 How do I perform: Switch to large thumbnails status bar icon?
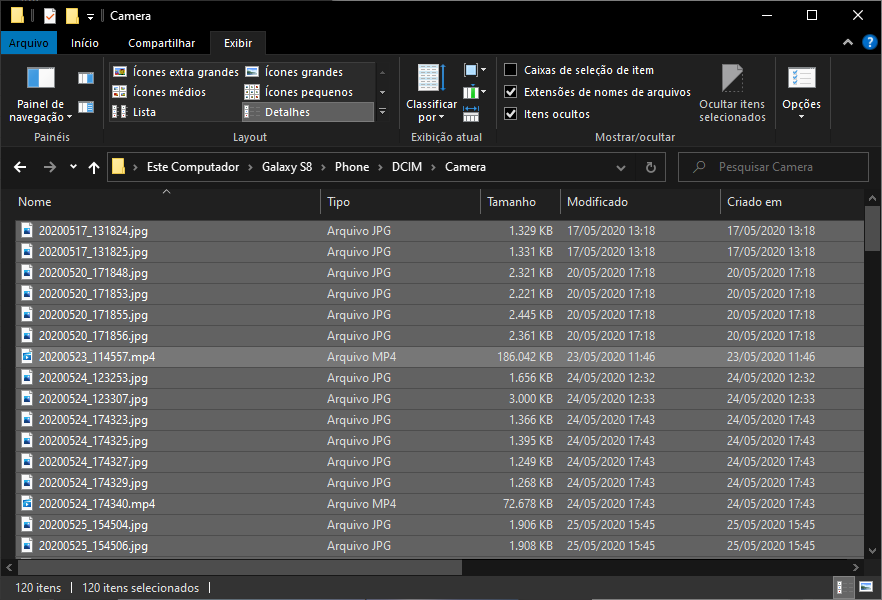(x=866, y=588)
